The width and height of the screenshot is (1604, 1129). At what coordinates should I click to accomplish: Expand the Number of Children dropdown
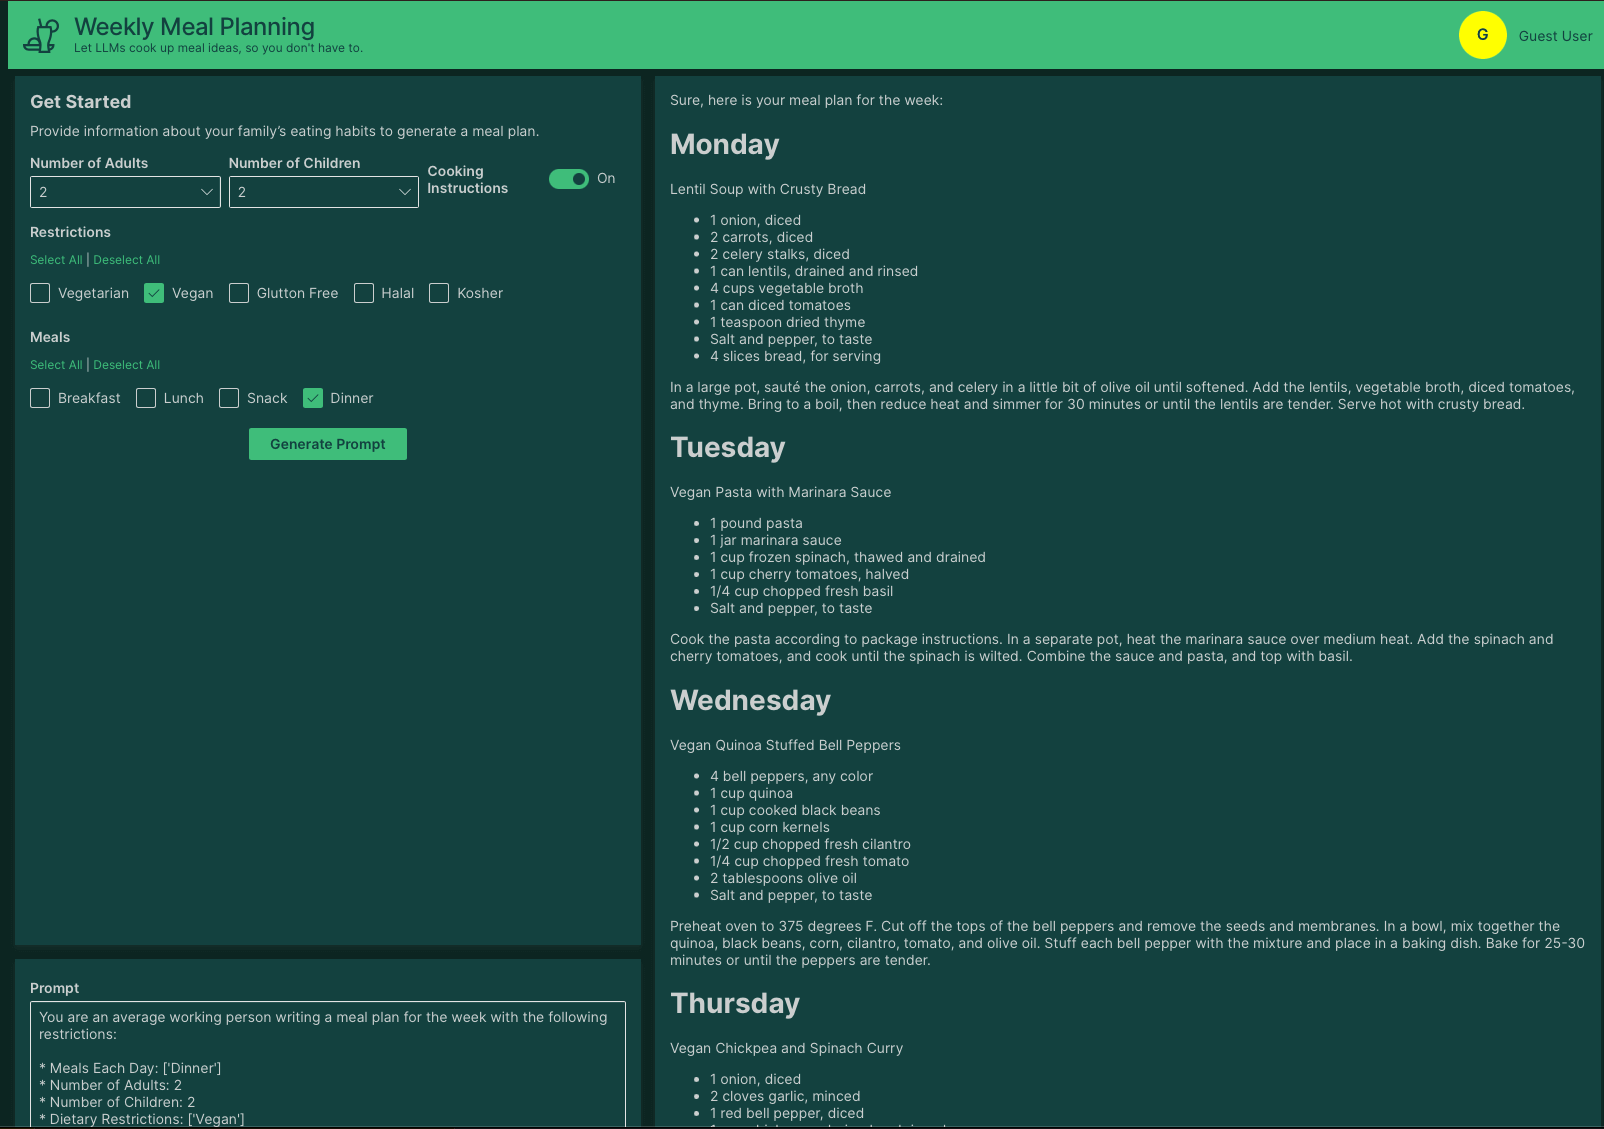323,192
